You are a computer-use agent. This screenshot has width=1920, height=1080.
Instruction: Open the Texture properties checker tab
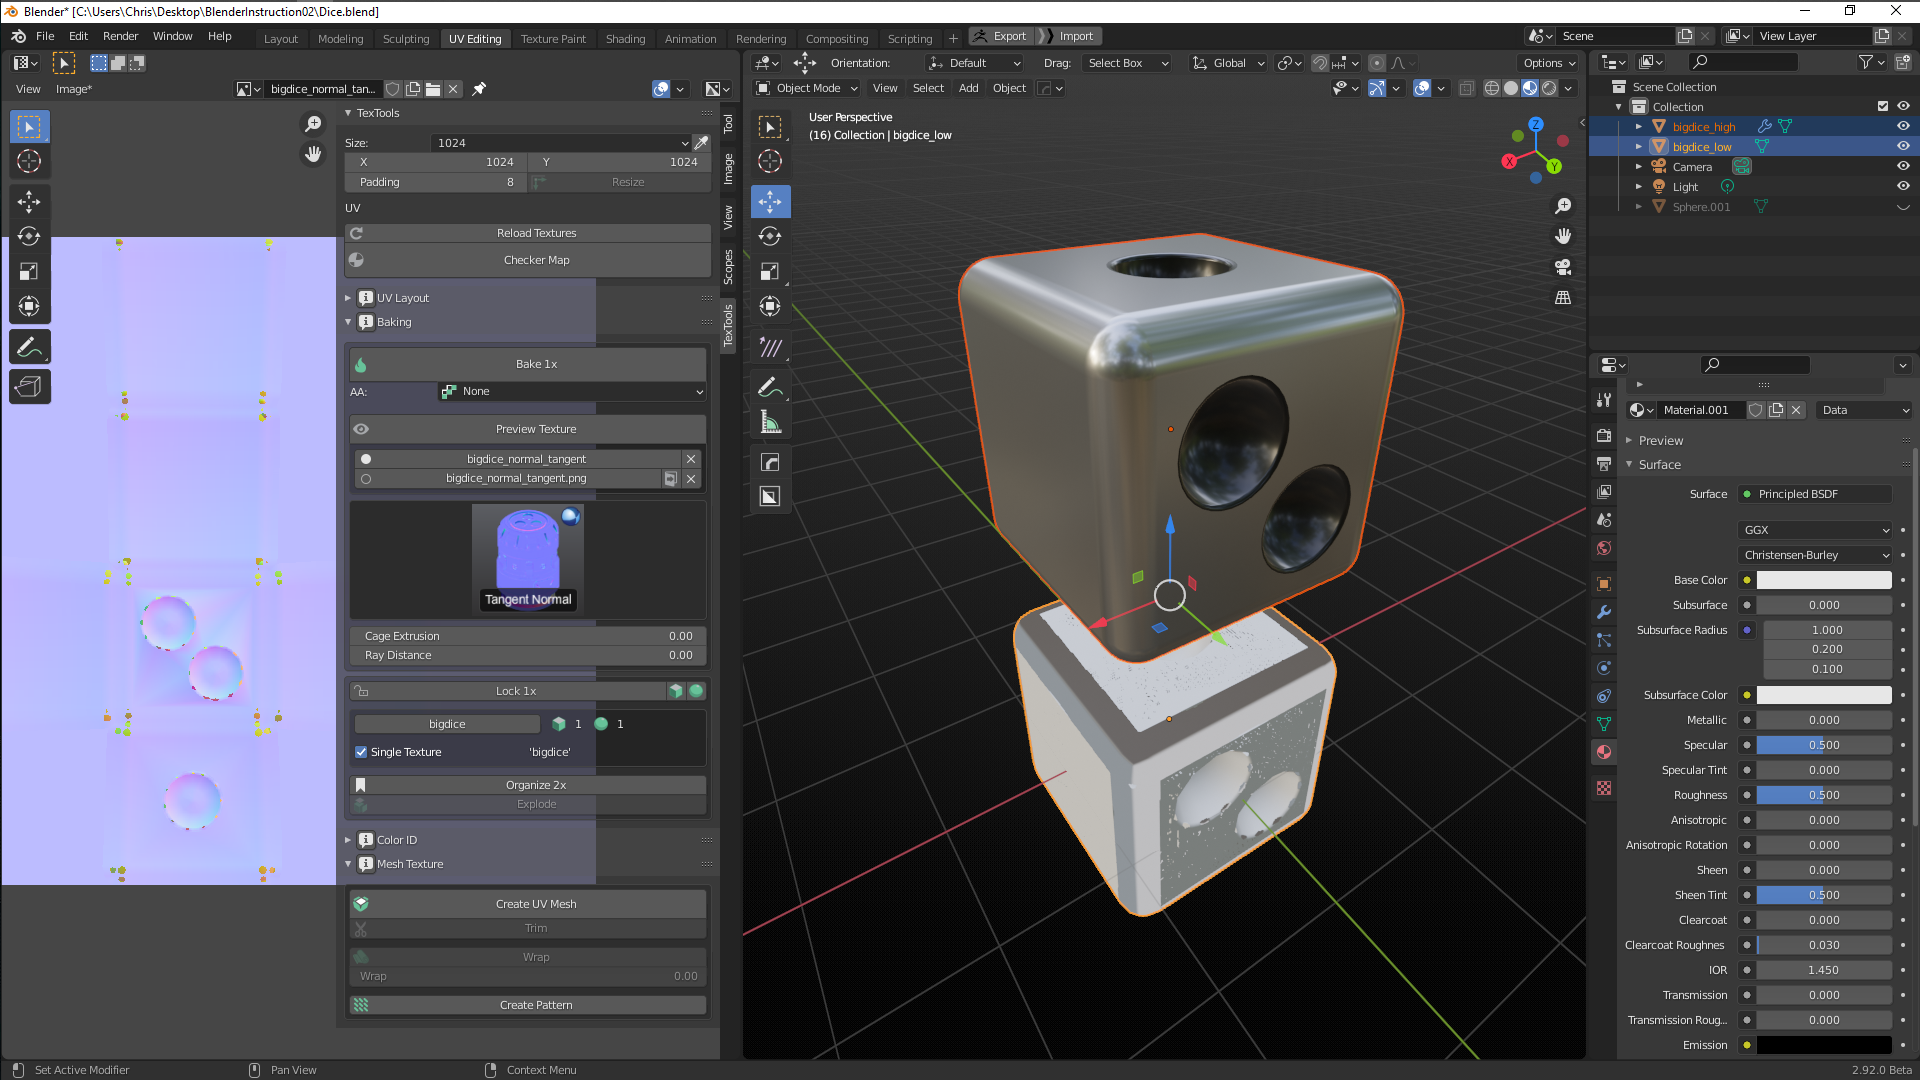click(x=1604, y=788)
